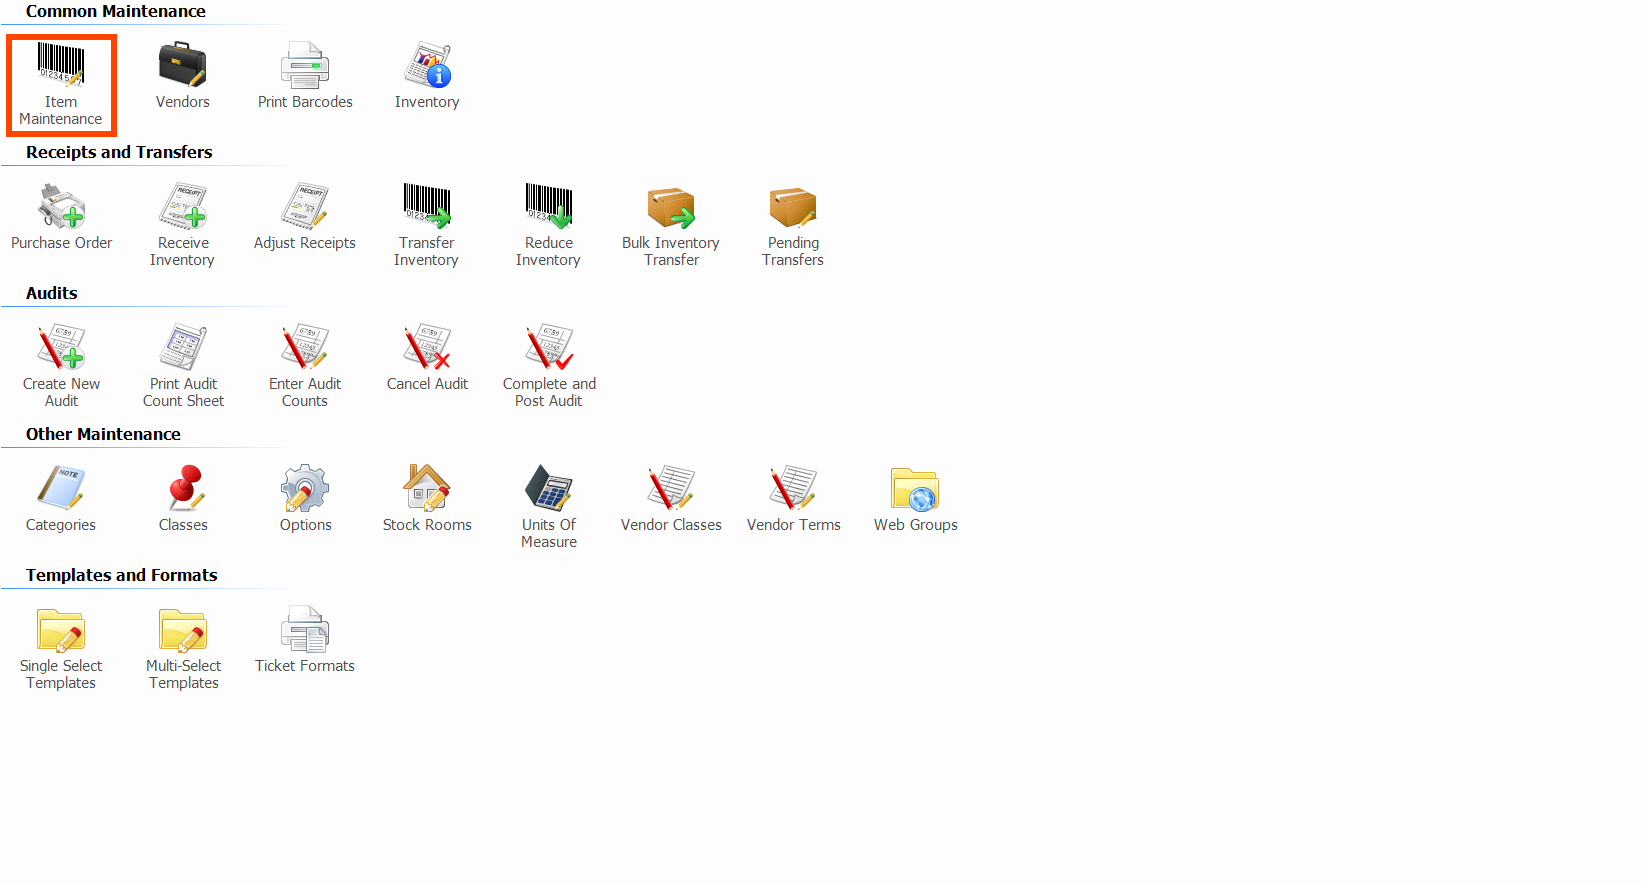This screenshot has width=1646, height=885.
Task: Create a new Purchase Order
Action: pos(61,207)
